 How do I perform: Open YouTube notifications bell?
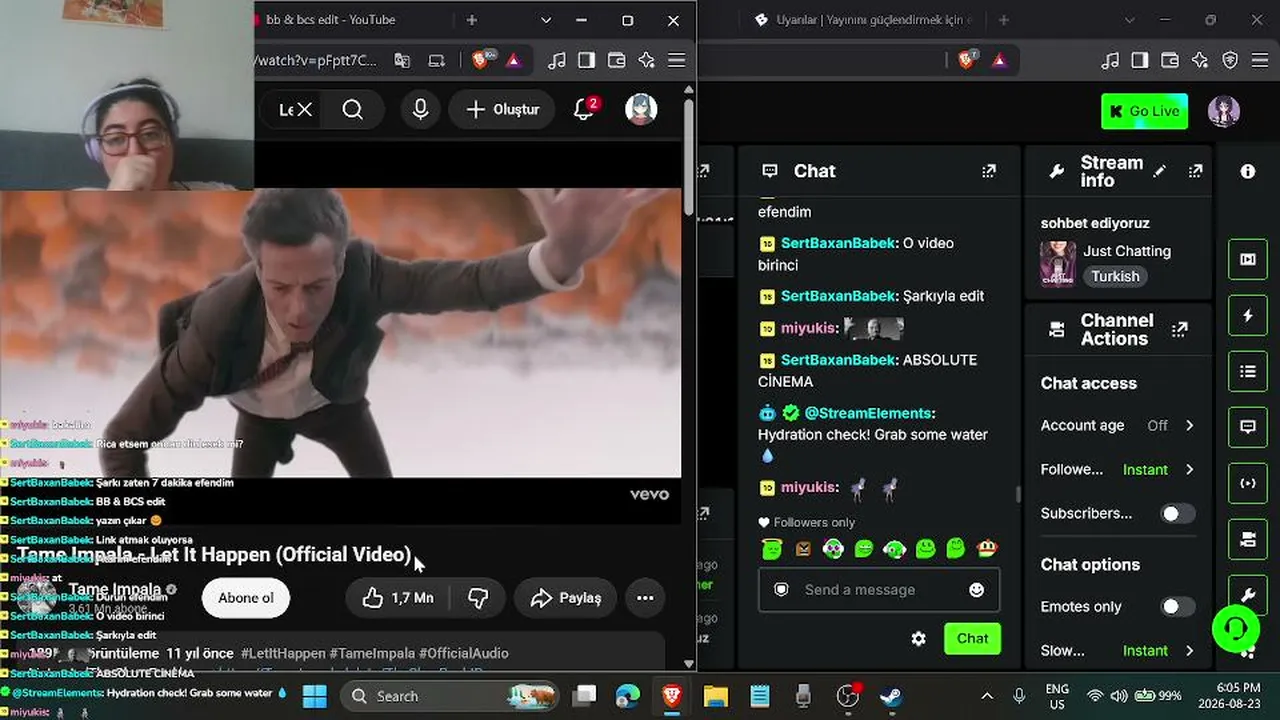[585, 109]
